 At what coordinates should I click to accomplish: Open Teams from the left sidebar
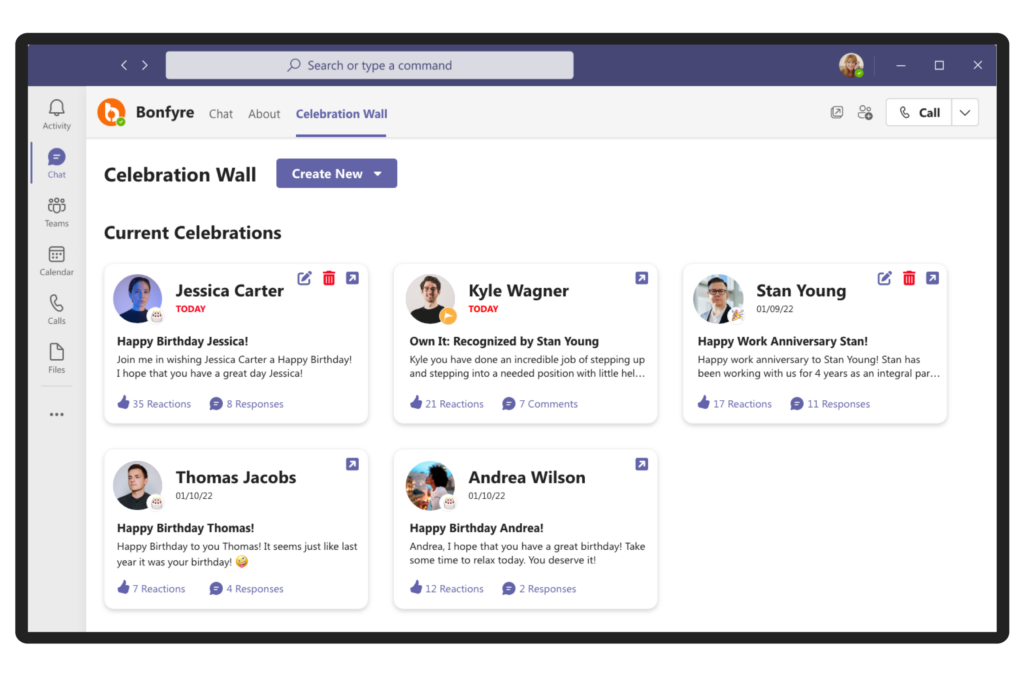(x=57, y=211)
